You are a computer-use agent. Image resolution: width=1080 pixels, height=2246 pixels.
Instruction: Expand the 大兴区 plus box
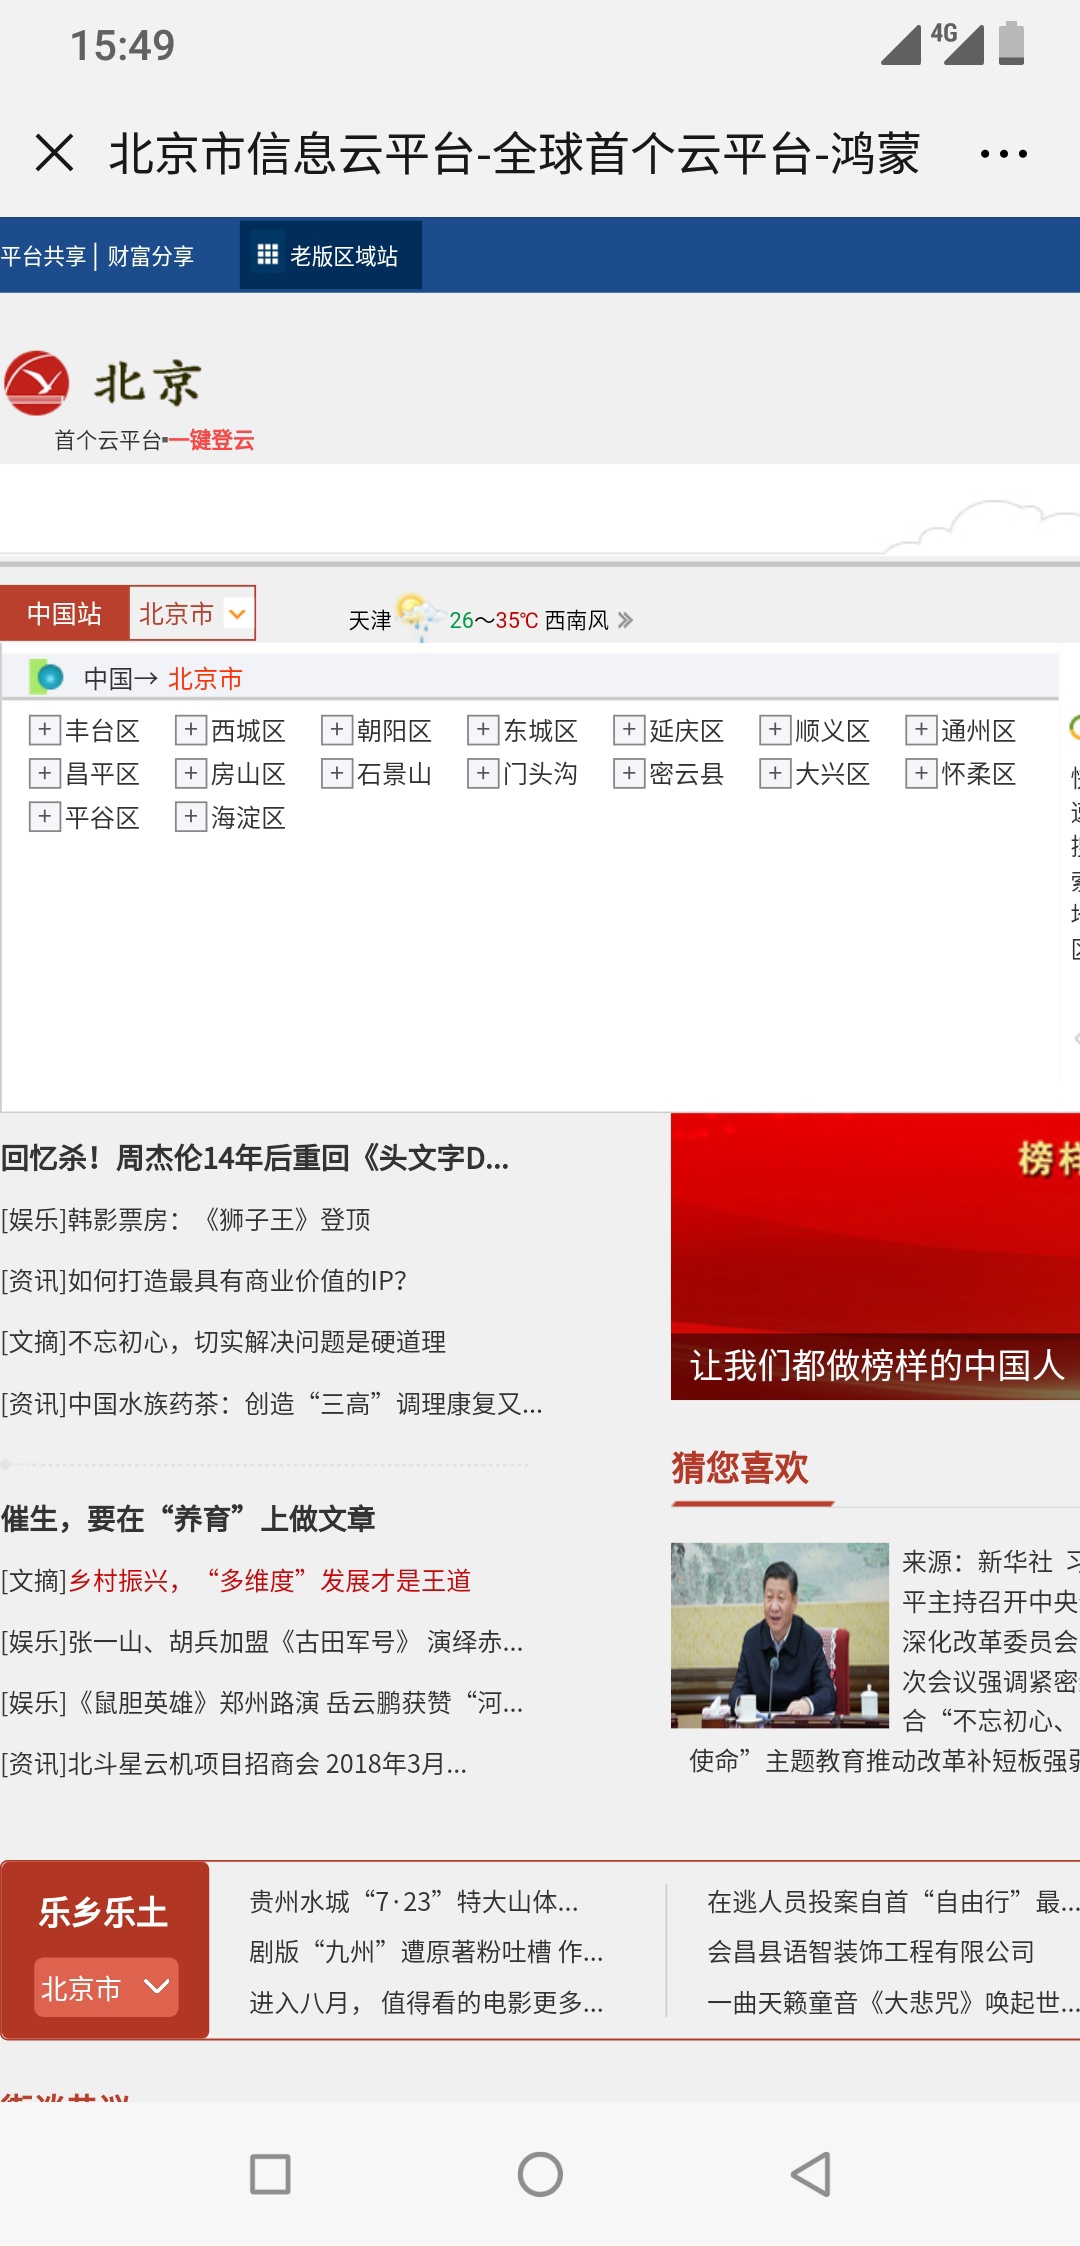tap(774, 773)
